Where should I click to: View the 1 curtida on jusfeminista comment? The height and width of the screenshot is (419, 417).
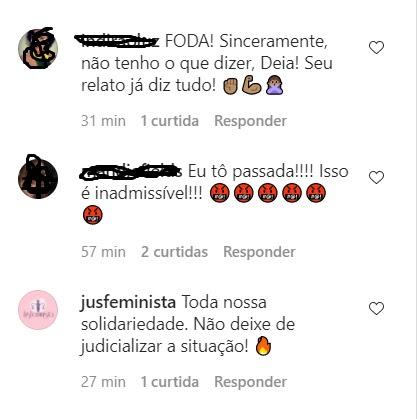tap(170, 382)
